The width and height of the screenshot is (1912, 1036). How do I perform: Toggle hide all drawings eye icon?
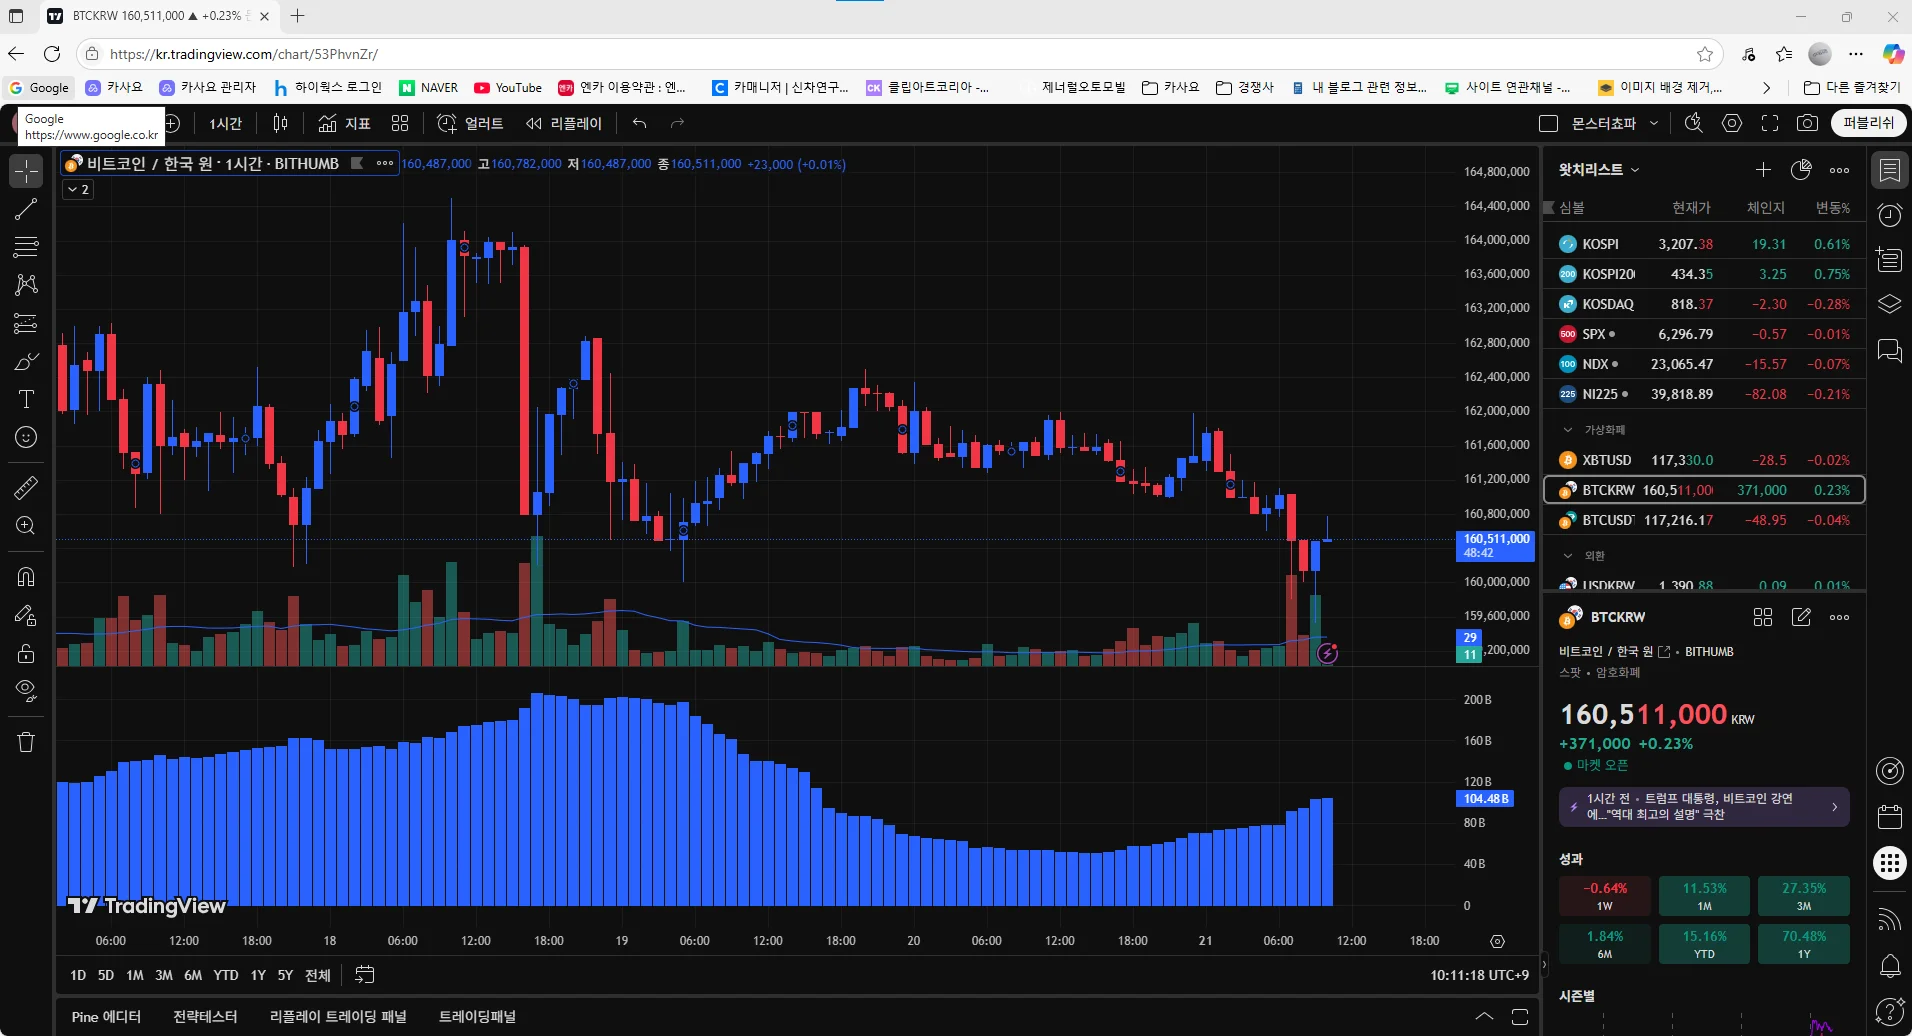(x=26, y=691)
